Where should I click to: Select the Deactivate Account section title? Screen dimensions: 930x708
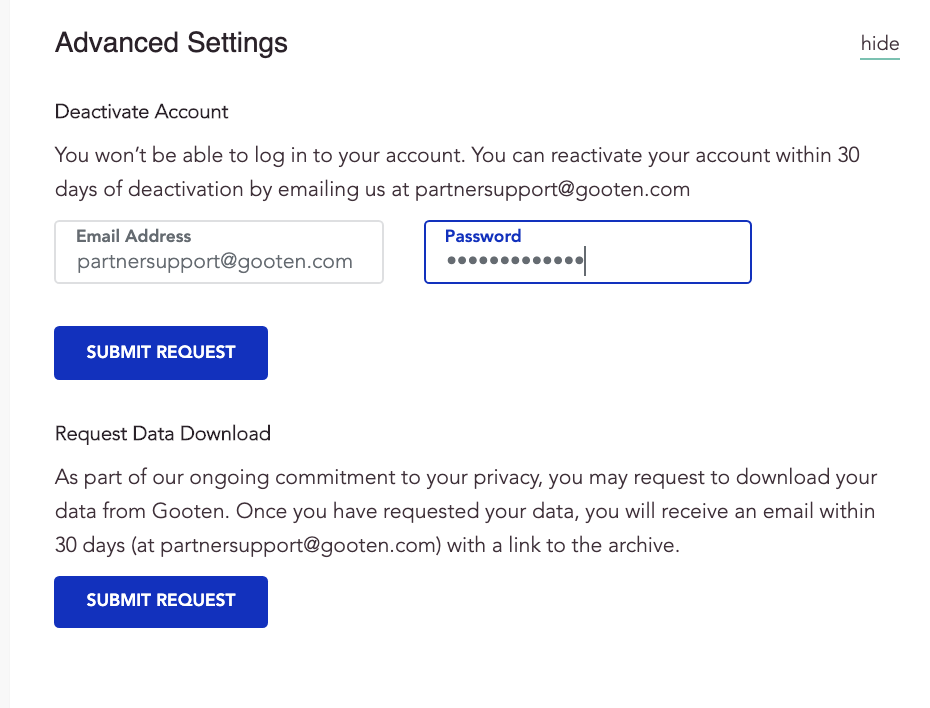[141, 111]
